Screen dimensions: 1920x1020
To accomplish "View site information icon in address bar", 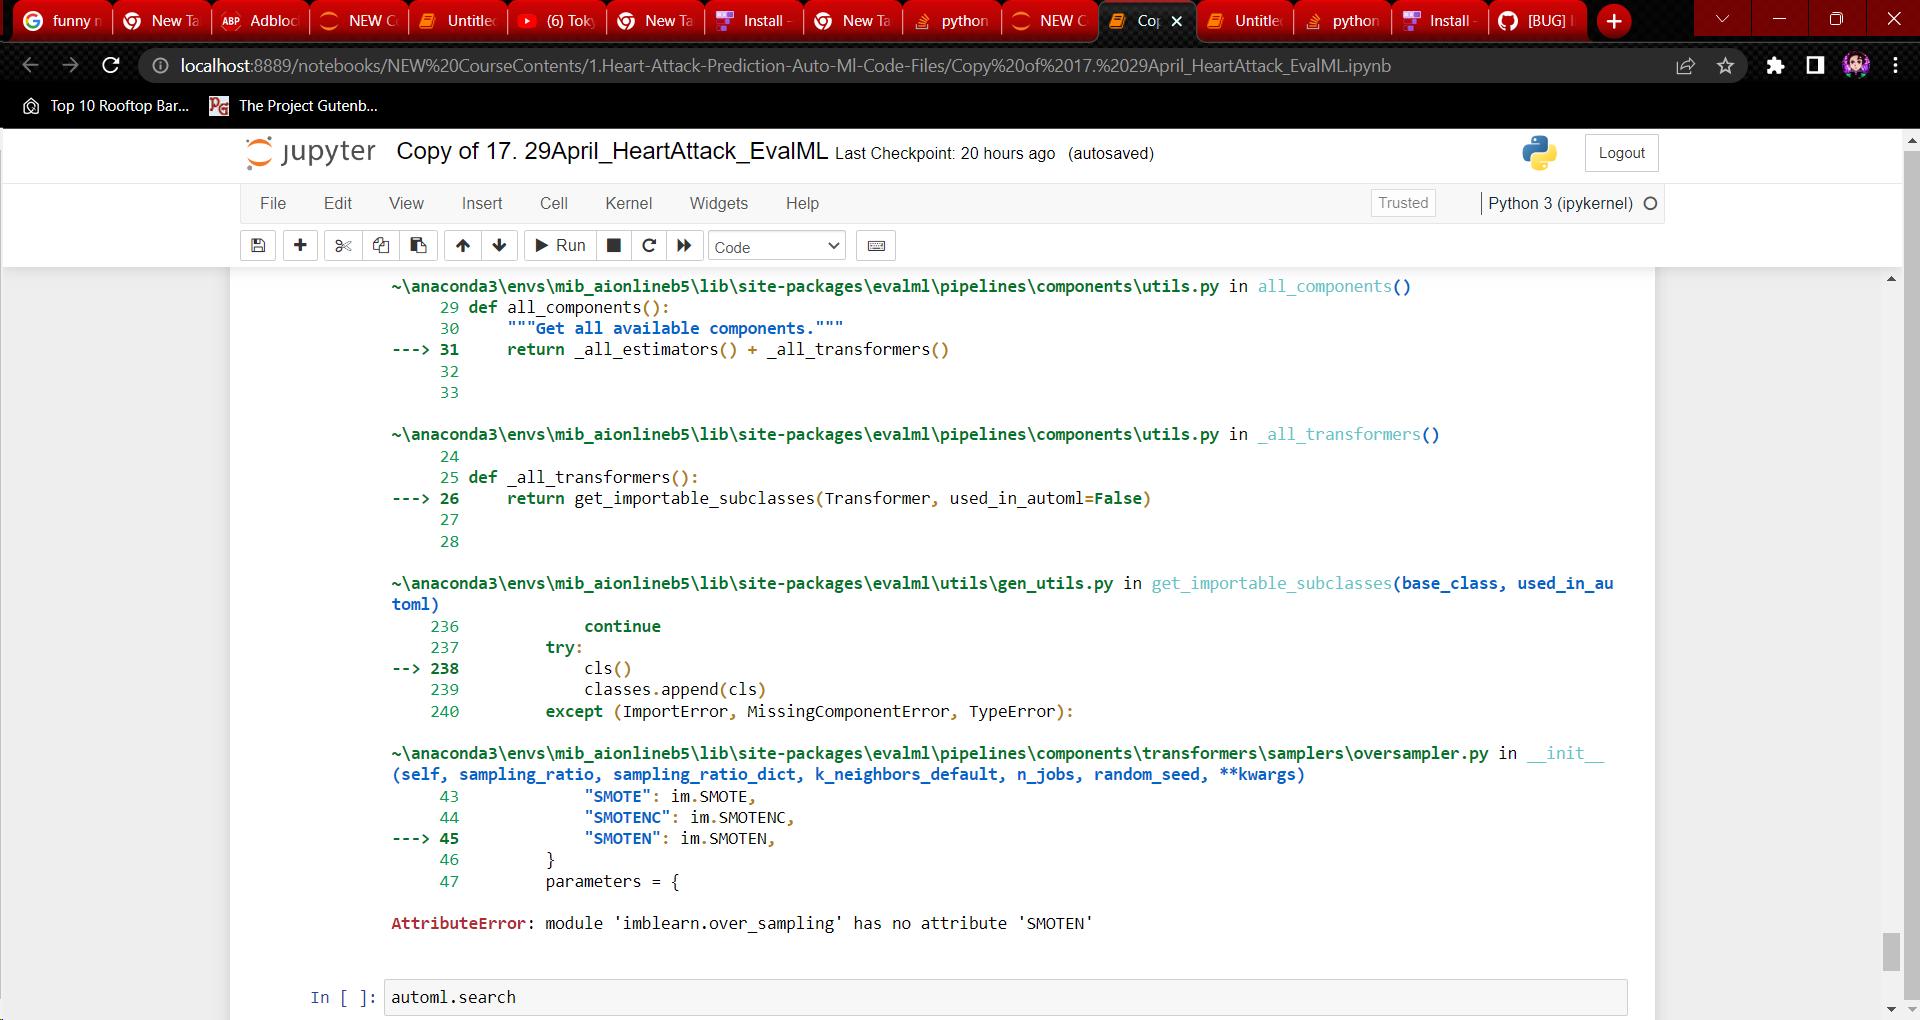I will 160,66.
